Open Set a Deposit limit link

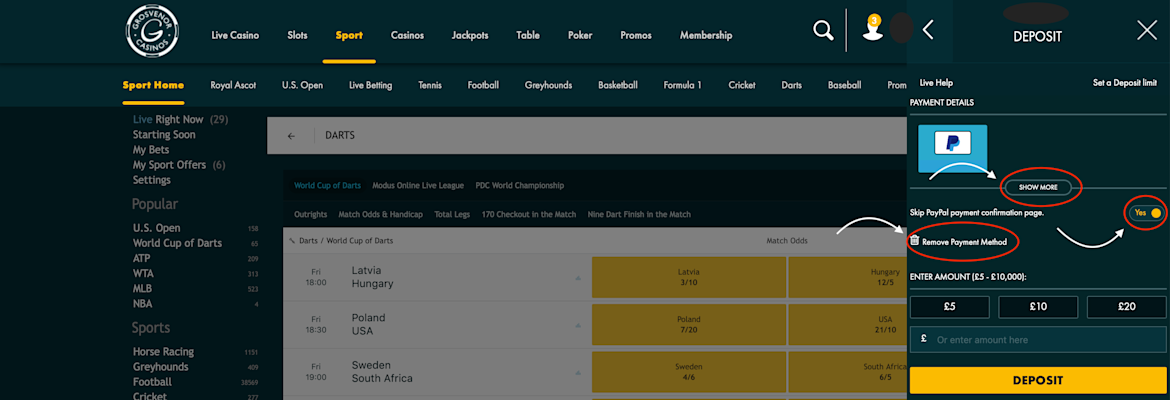coord(1124,83)
